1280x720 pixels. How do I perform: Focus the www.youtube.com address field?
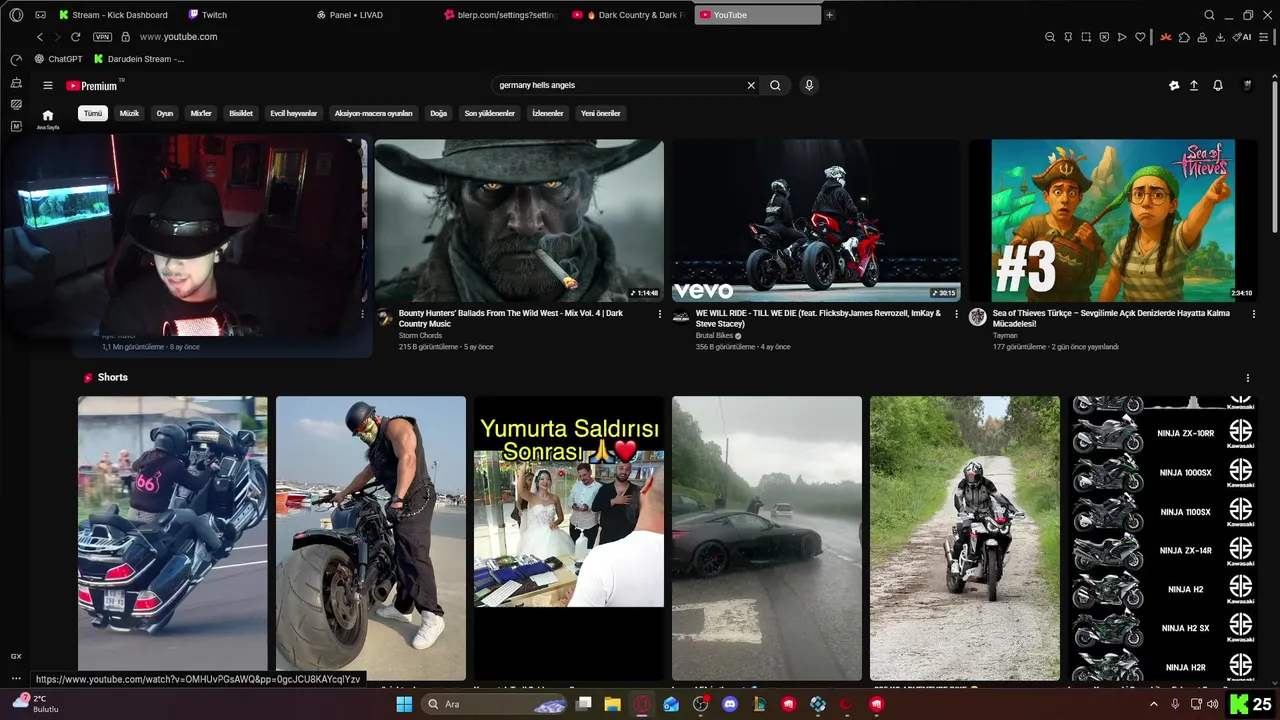pyautogui.click(x=178, y=37)
